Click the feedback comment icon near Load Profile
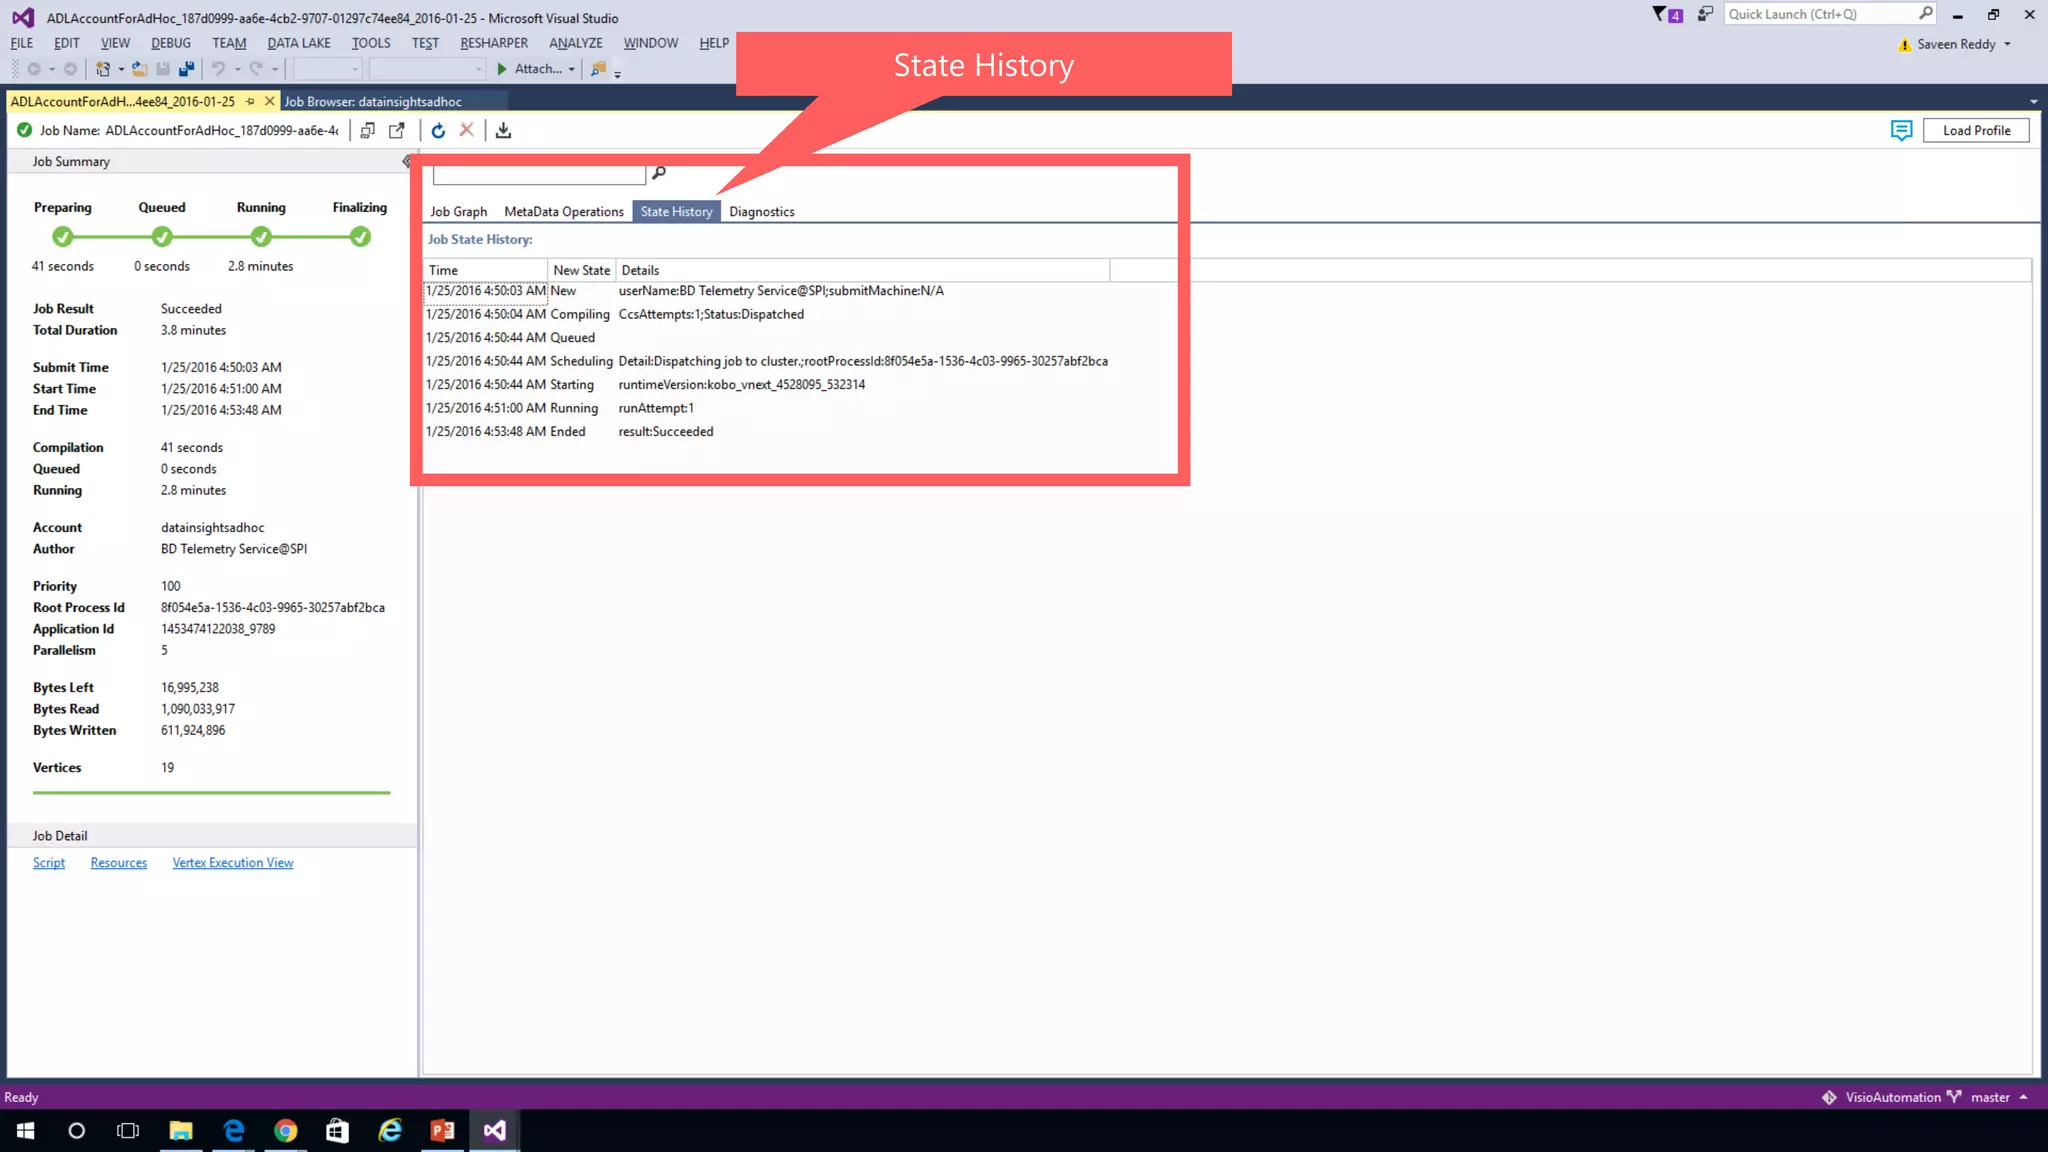The height and width of the screenshot is (1152, 2048). coord(1901,131)
